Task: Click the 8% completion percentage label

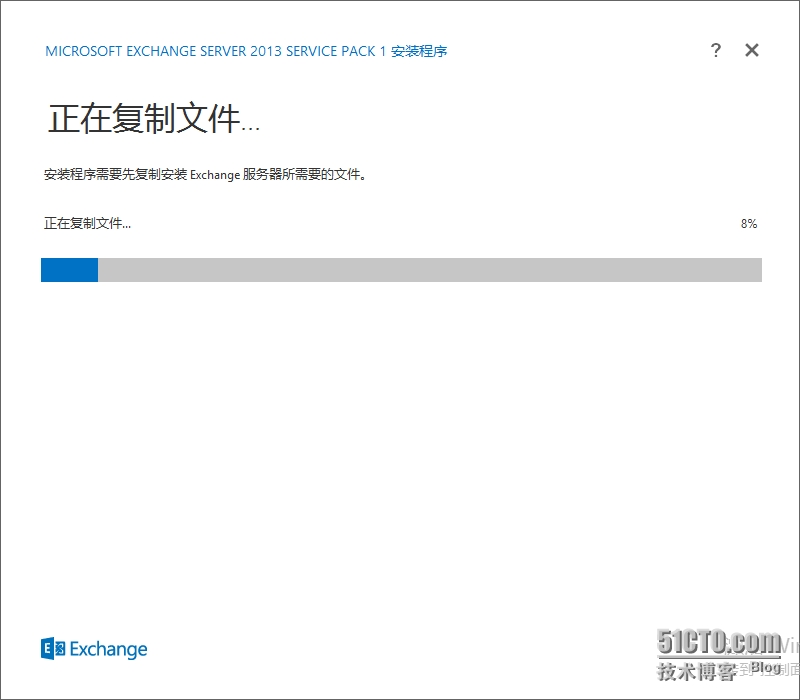Action: coord(749,222)
